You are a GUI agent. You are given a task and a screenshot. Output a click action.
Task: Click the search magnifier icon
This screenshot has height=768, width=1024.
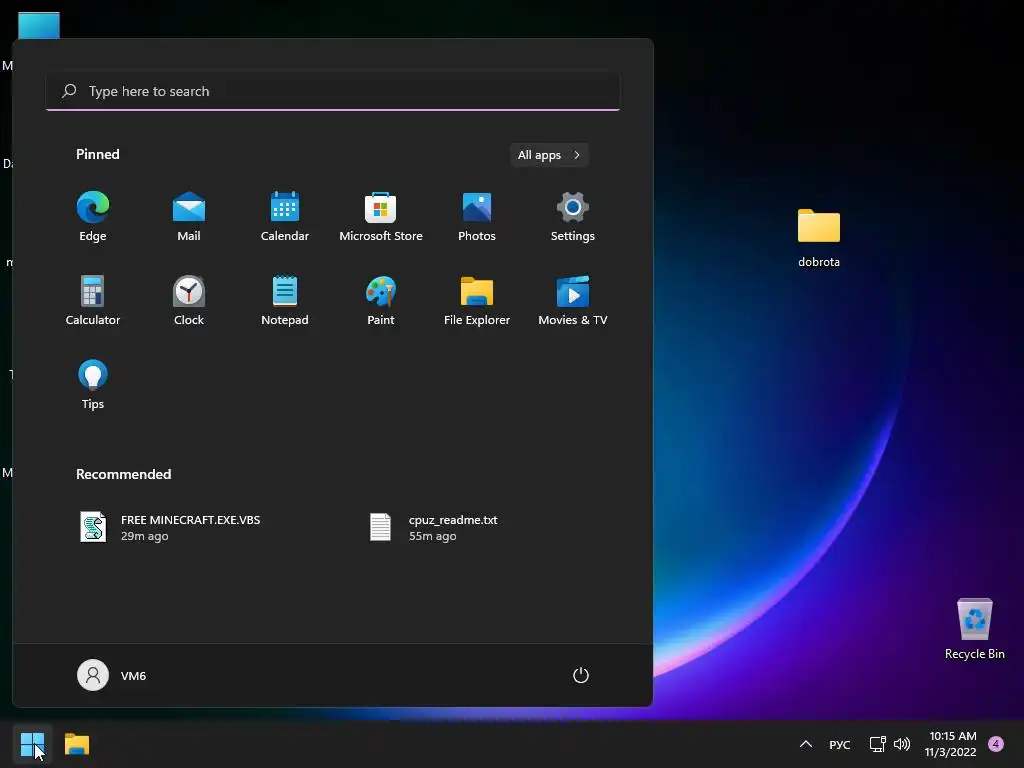coord(69,91)
